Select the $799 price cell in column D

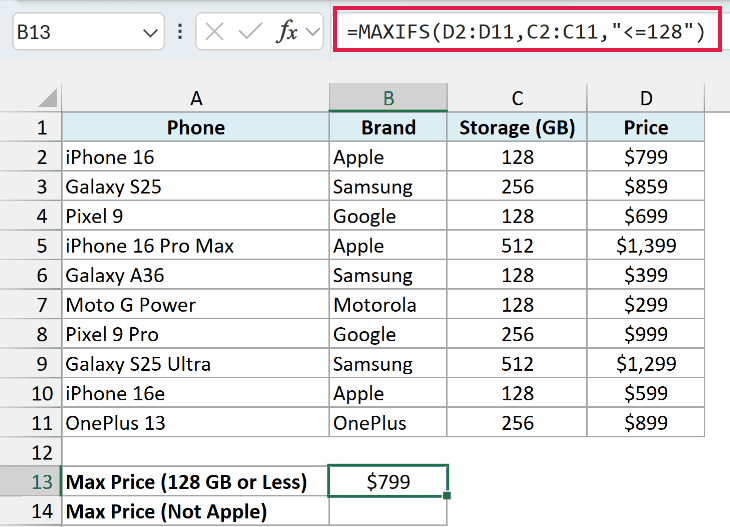646,157
